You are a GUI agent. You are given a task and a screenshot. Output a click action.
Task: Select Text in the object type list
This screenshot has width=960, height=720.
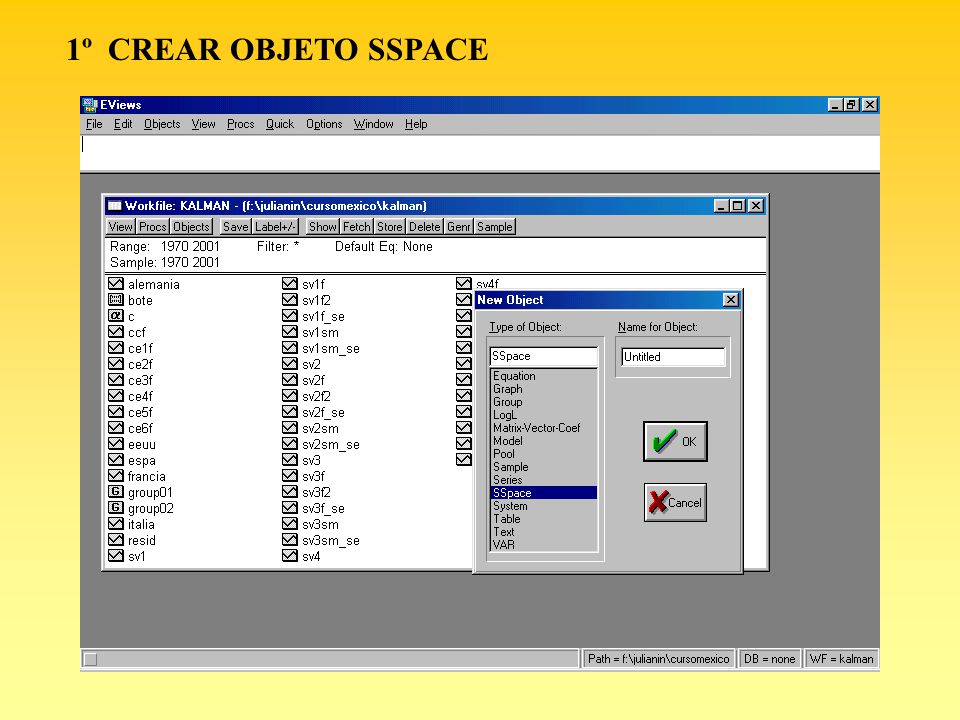544,531
